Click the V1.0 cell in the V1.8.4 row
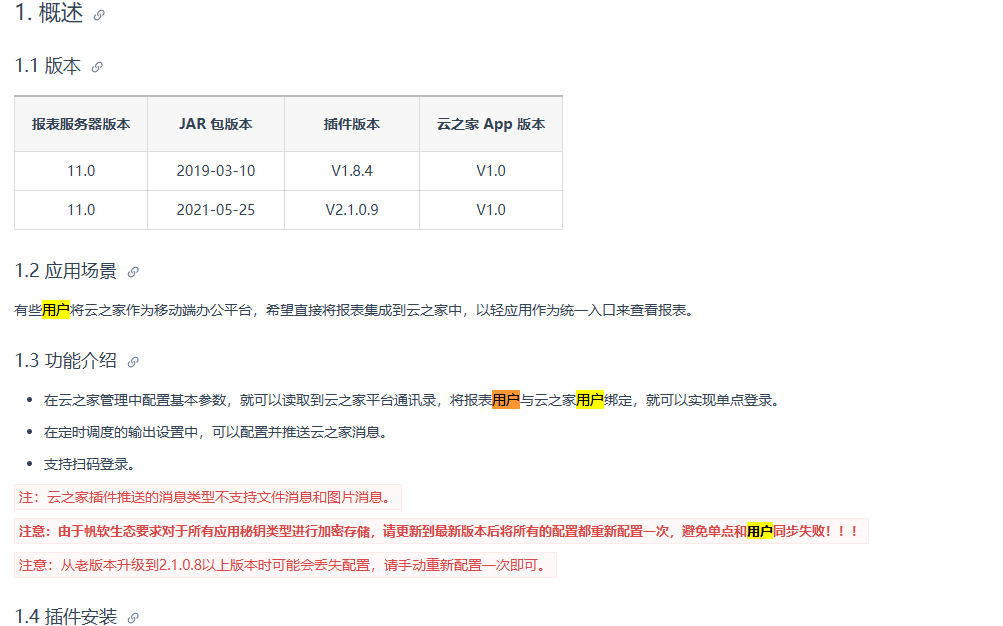The height and width of the screenshot is (626, 1003). tap(491, 171)
